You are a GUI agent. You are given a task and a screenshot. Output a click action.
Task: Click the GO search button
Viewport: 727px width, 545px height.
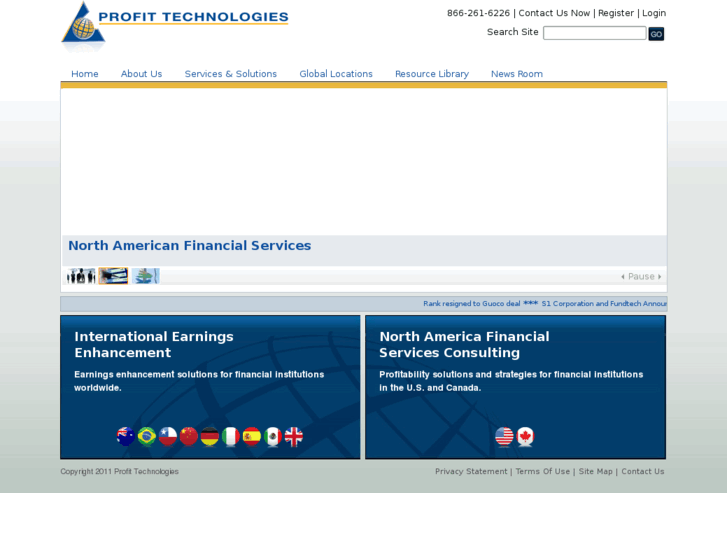(x=656, y=34)
